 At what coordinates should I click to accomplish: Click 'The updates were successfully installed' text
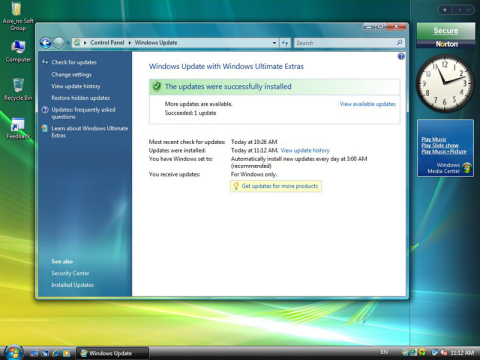[x=228, y=87]
